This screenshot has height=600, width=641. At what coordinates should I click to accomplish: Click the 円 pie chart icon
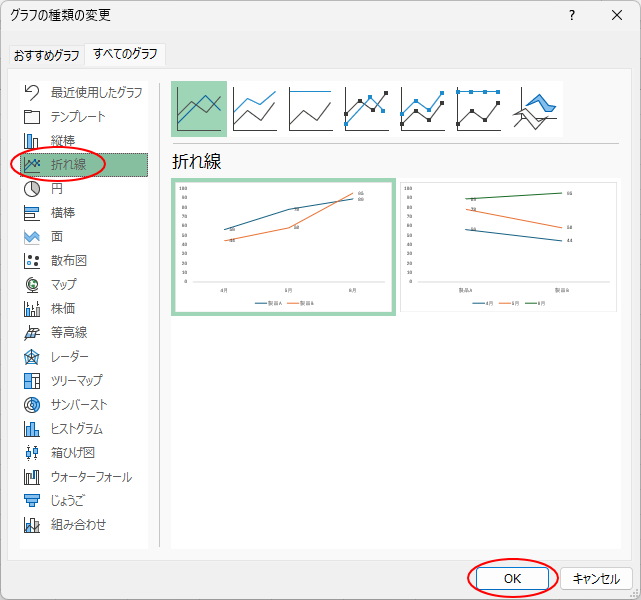[x=32, y=189]
